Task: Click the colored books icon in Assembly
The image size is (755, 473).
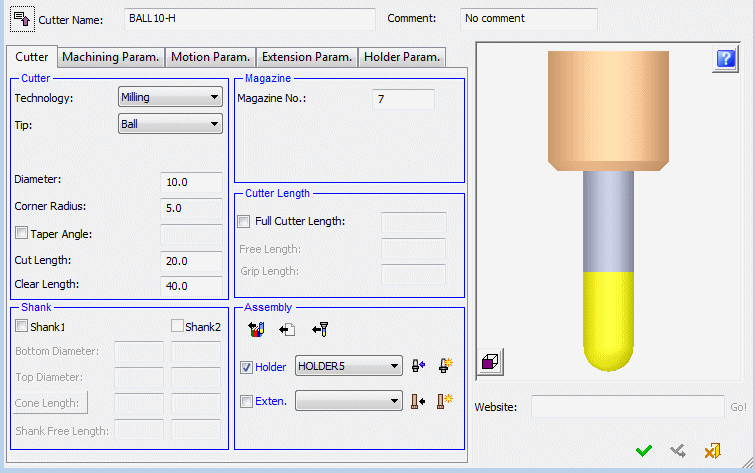Action: pos(256,329)
